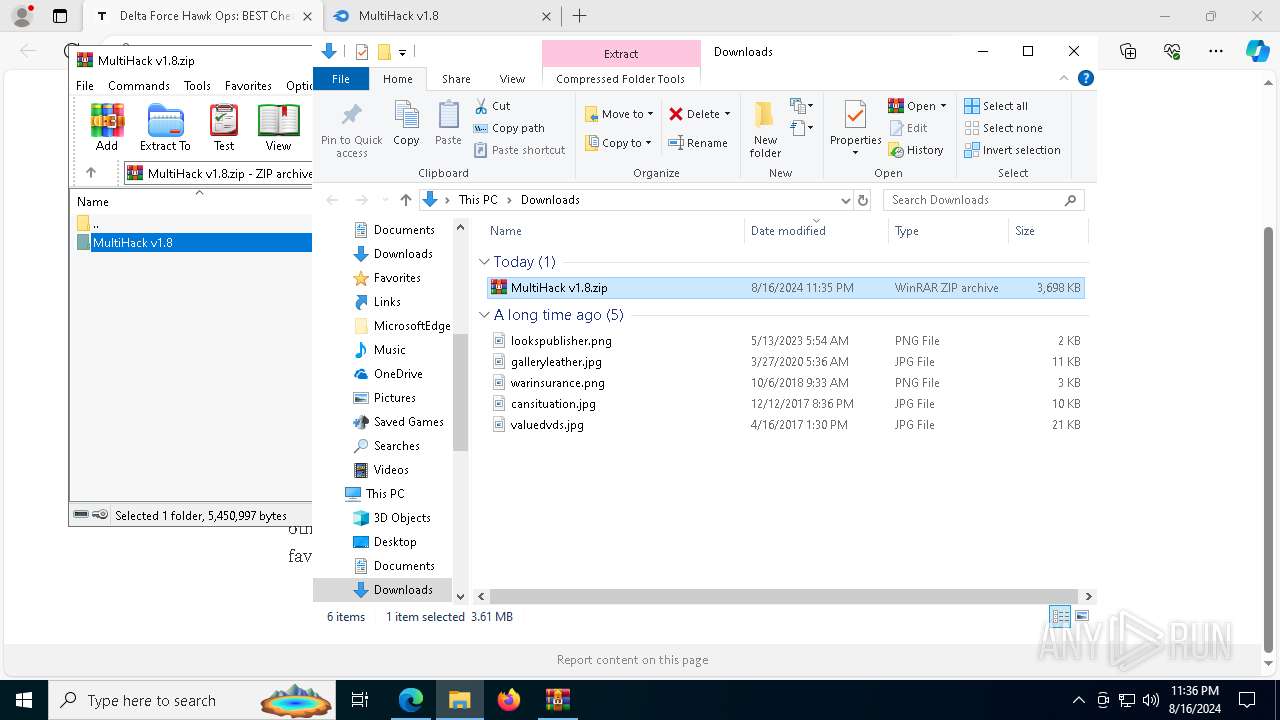
Task: Open the File tab in Explorer
Action: pos(341,79)
